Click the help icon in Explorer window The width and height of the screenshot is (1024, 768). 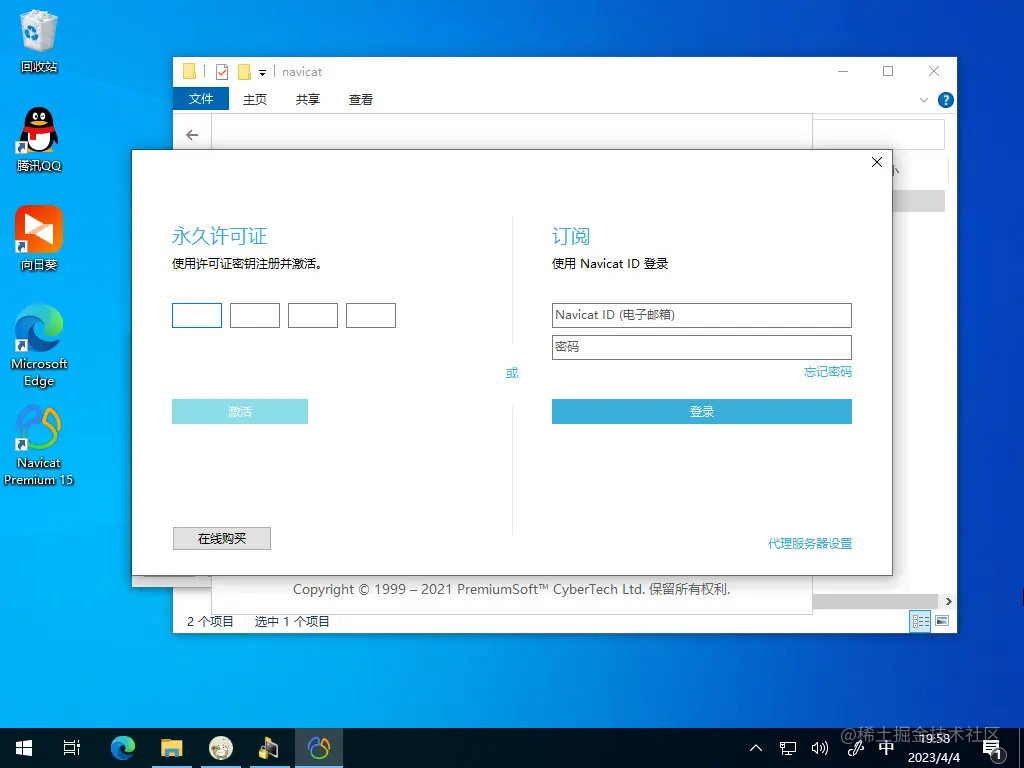(x=945, y=100)
